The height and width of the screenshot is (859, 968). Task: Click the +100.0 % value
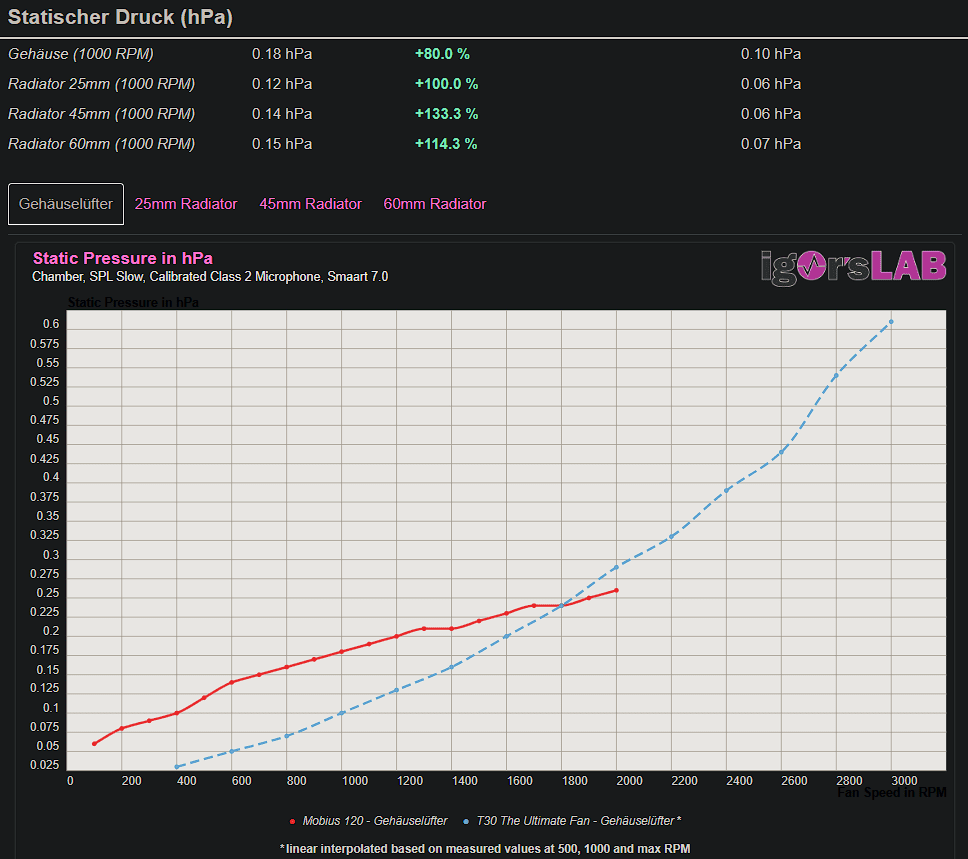[x=446, y=84]
